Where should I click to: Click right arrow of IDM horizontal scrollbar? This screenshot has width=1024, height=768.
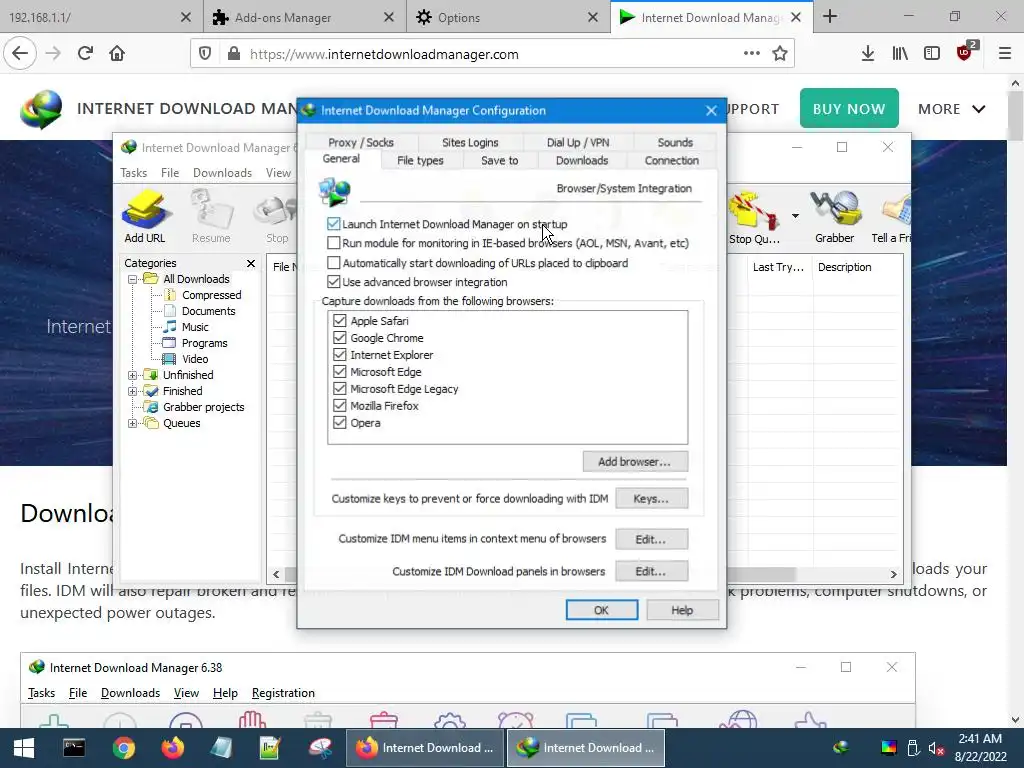(893, 574)
